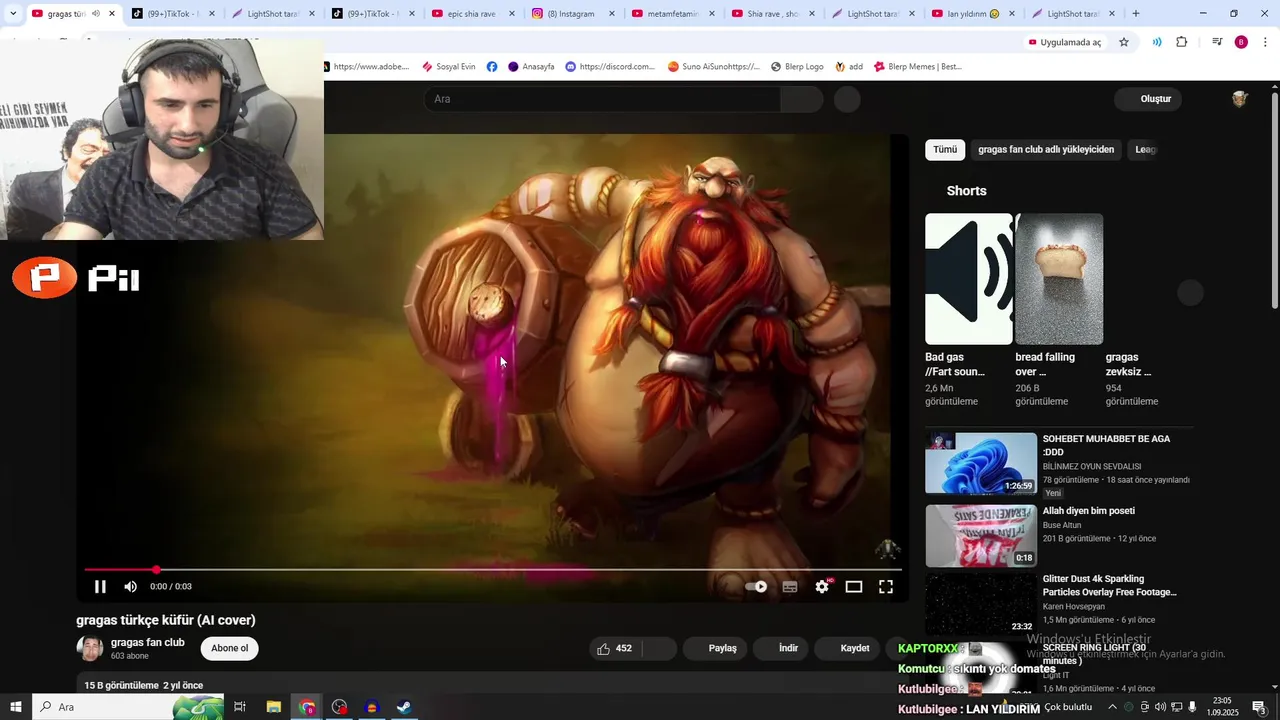Open the gragas zevksiz short title
This screenshot has width=1280, height=720.
[x=1129, y=364]
